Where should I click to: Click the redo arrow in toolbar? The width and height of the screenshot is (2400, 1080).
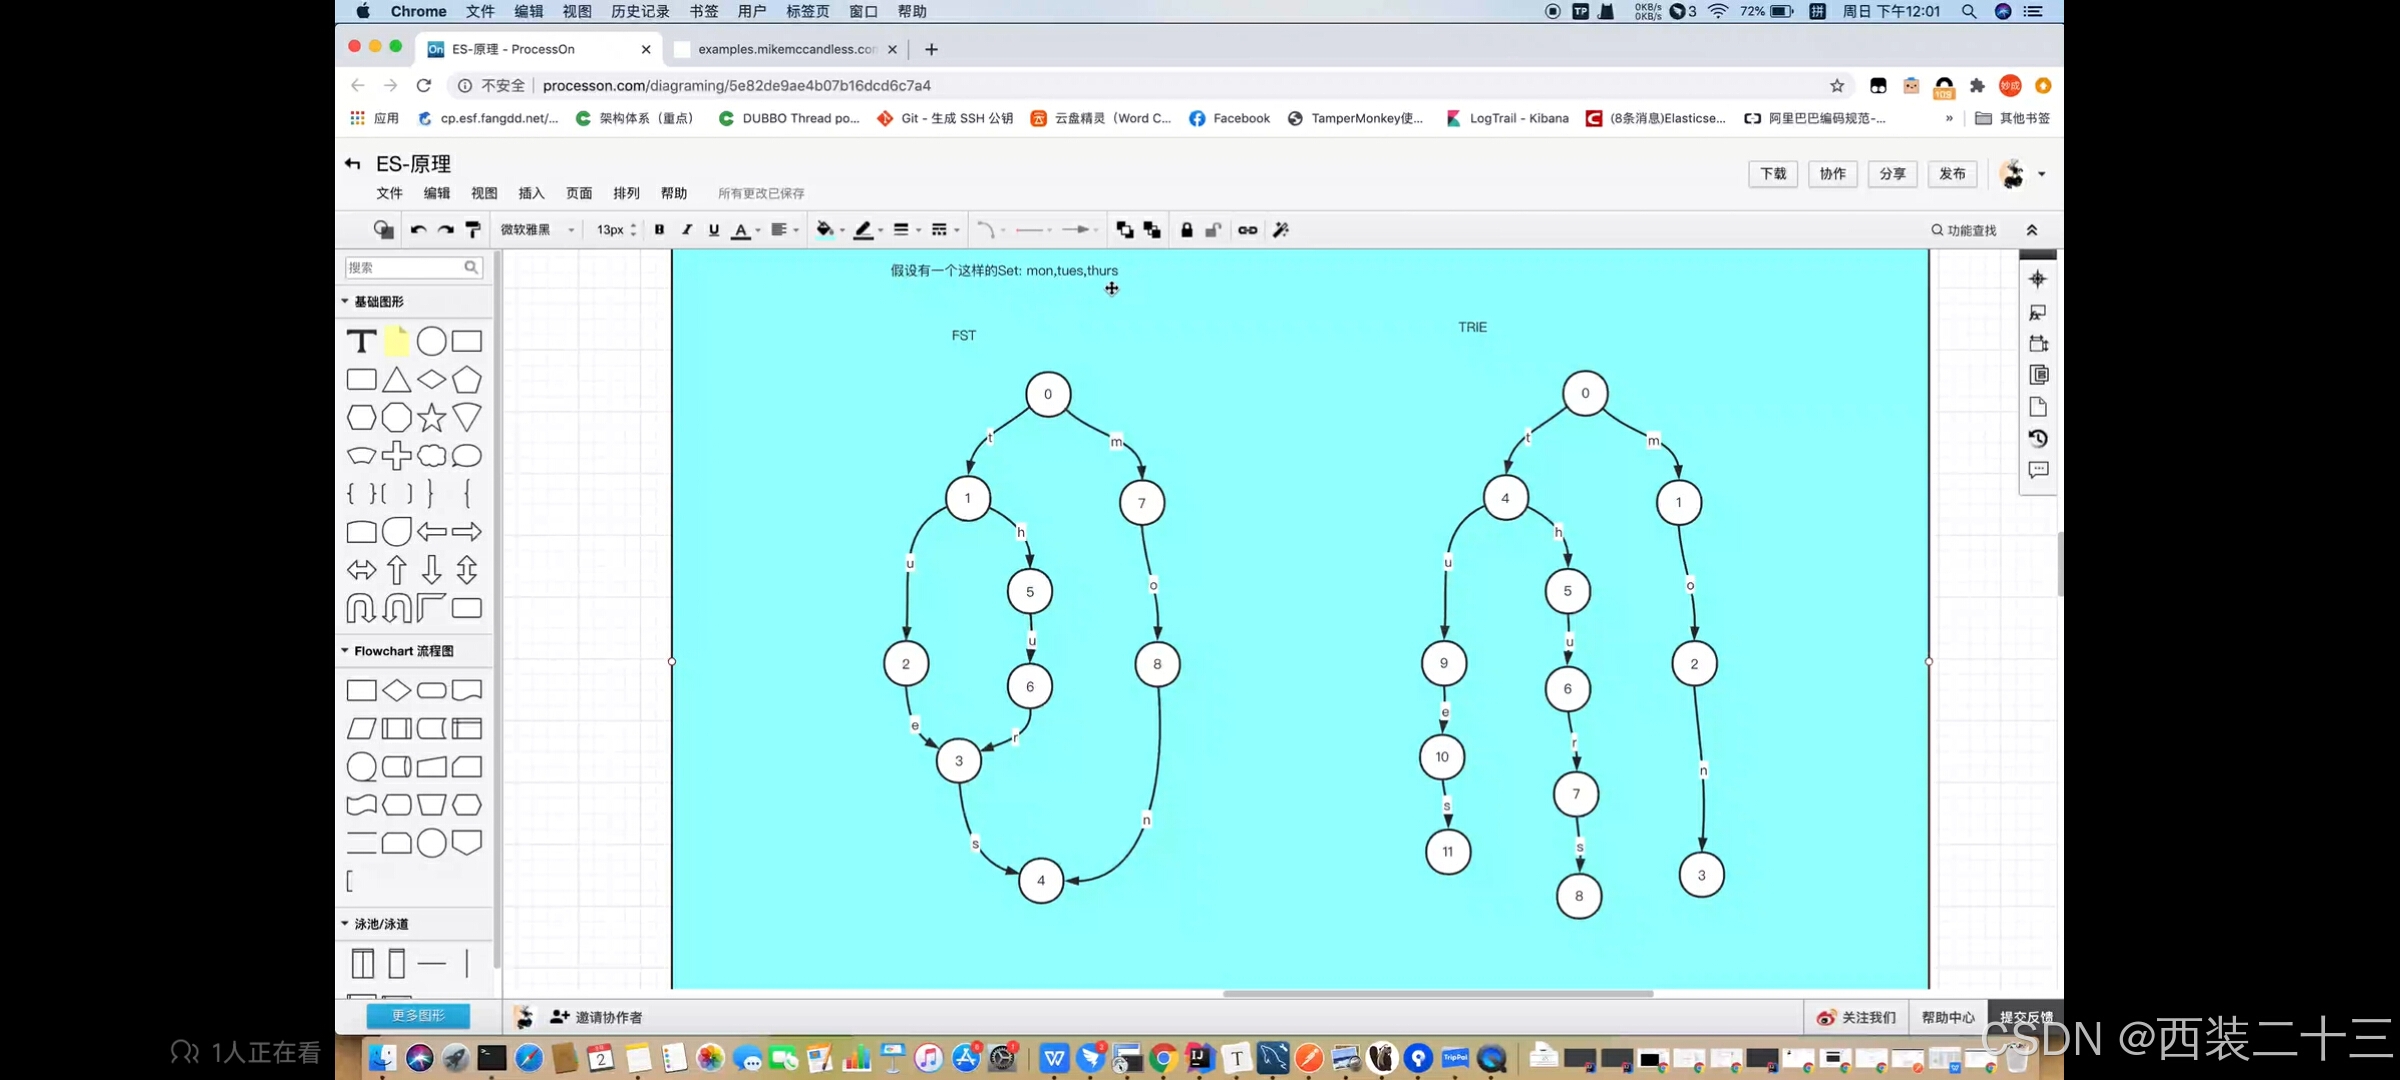(x=446, y=230)
